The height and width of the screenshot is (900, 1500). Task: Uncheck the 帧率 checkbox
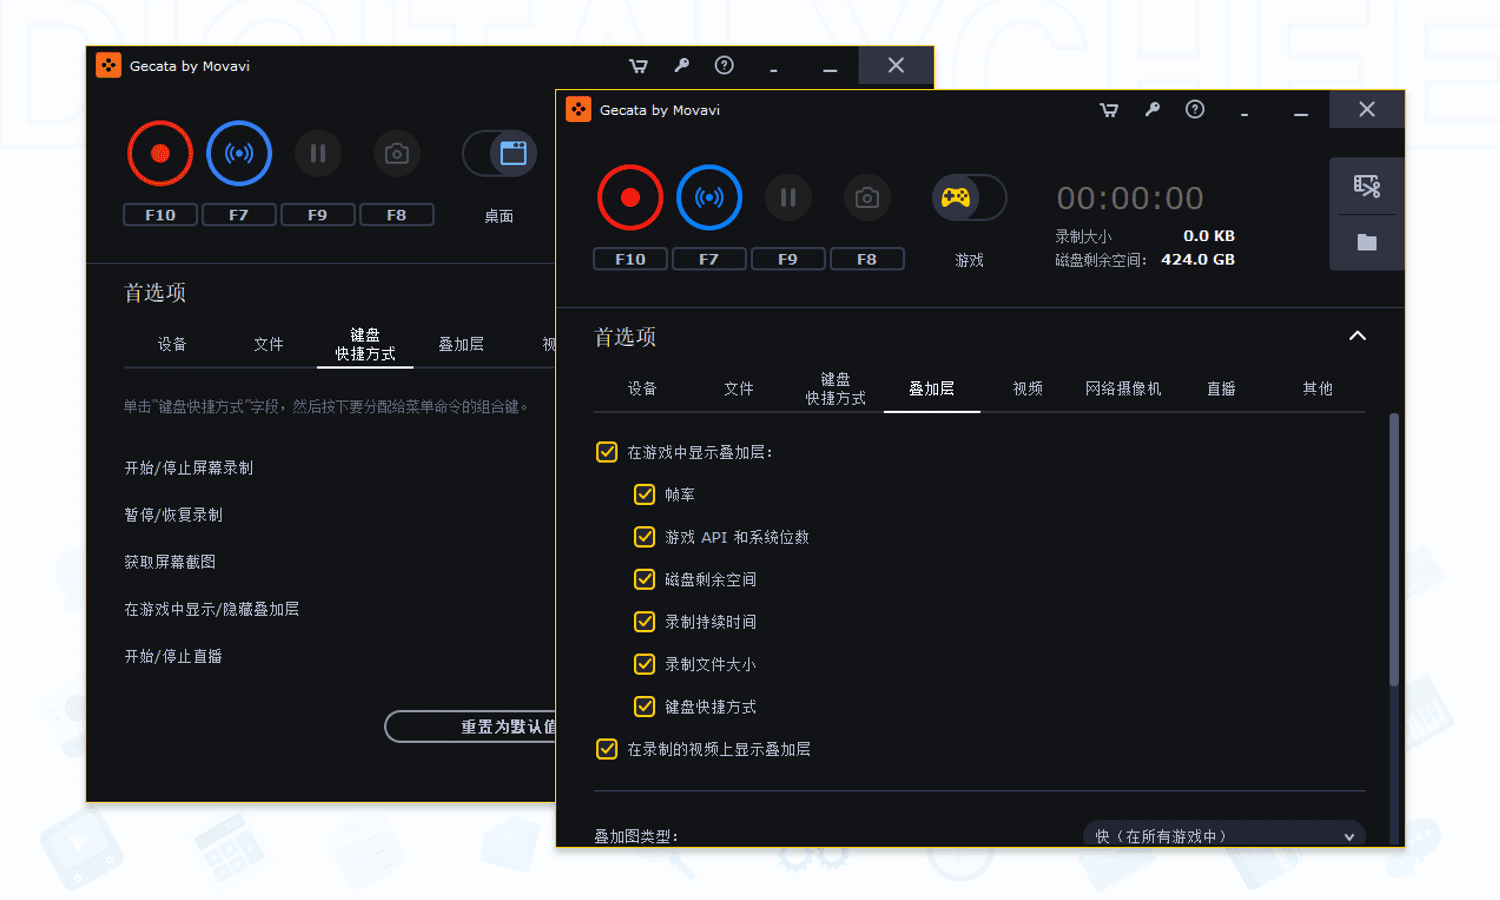coord(645,495)
